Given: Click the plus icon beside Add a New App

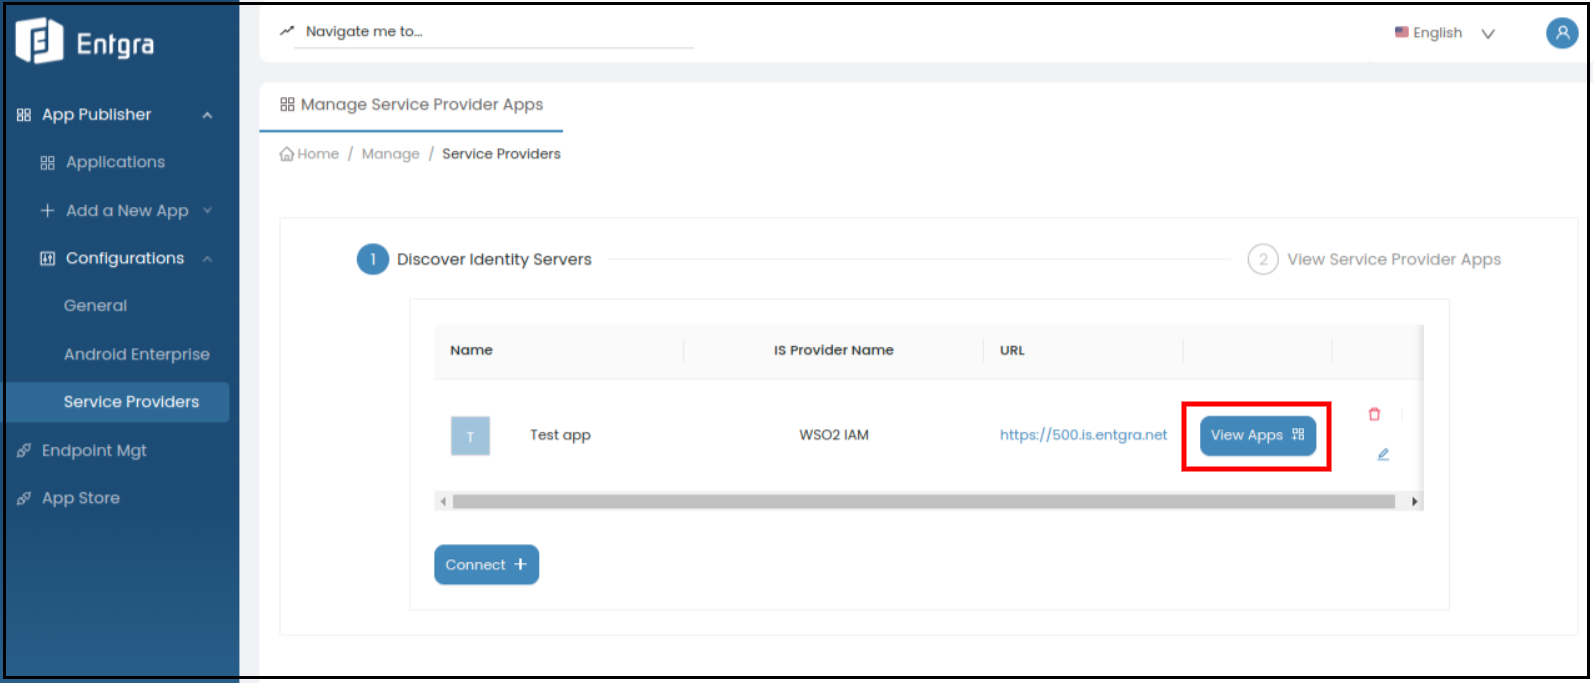Looking at the screenshot, I should click(47, 211).
